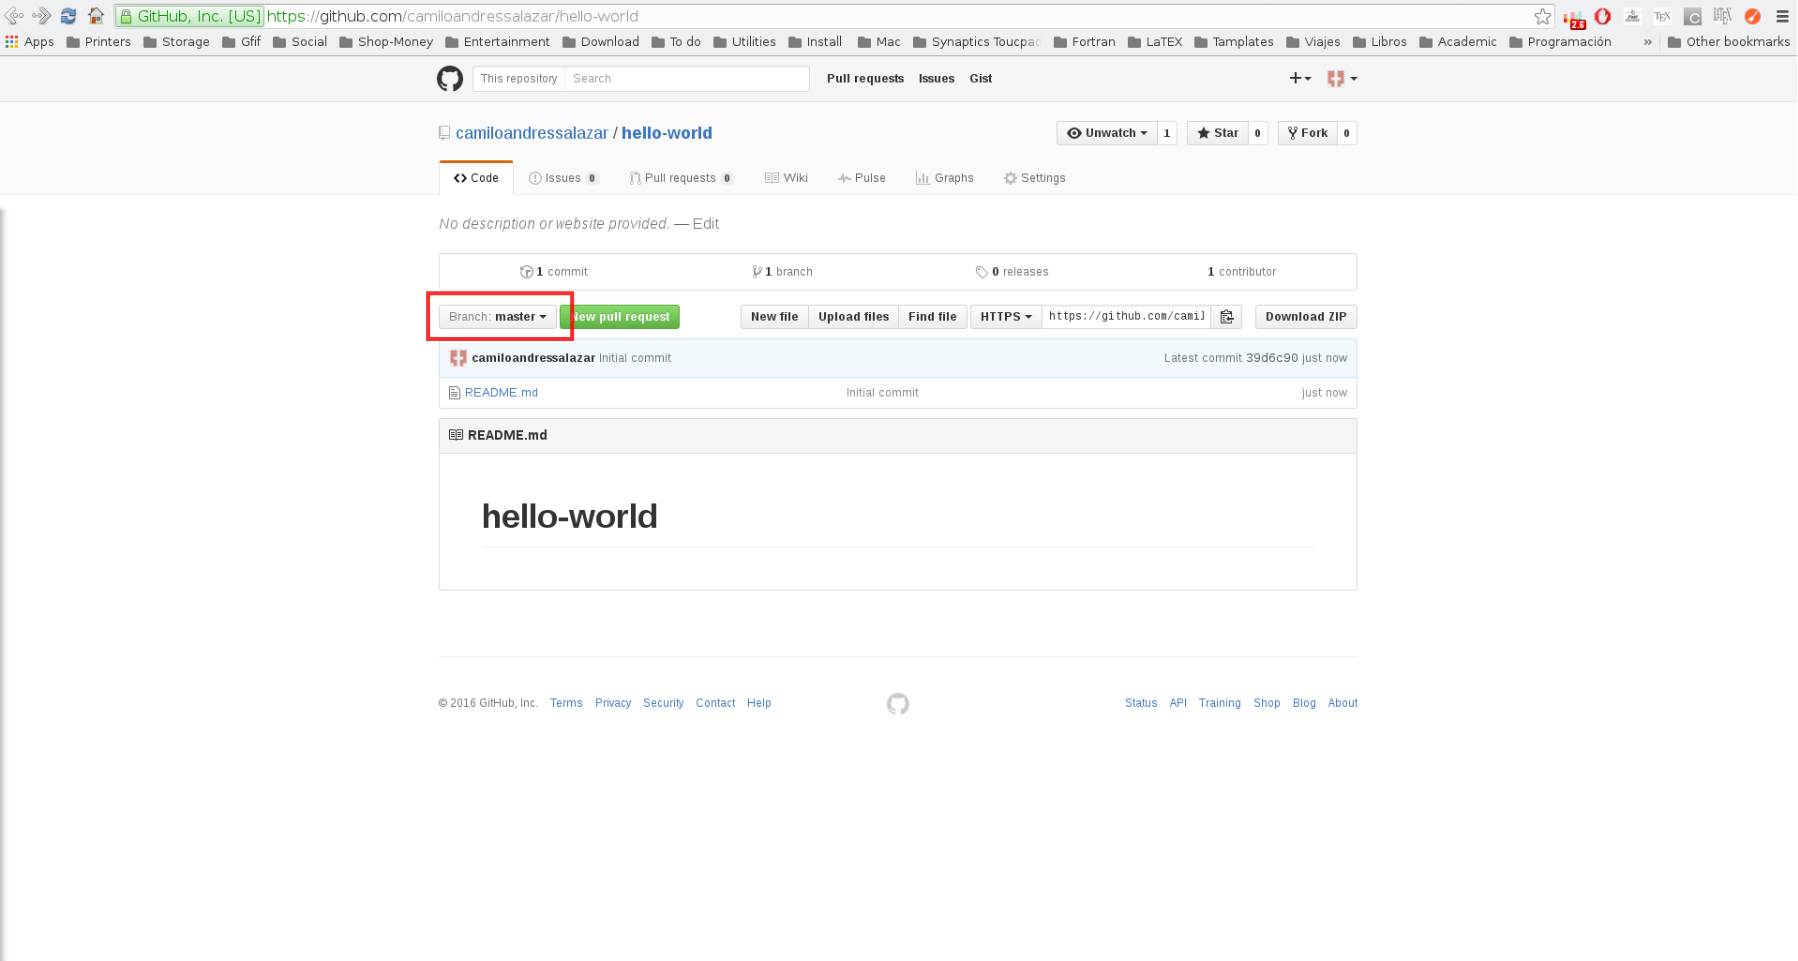Open README.md file in list

(x=501, y=393)
